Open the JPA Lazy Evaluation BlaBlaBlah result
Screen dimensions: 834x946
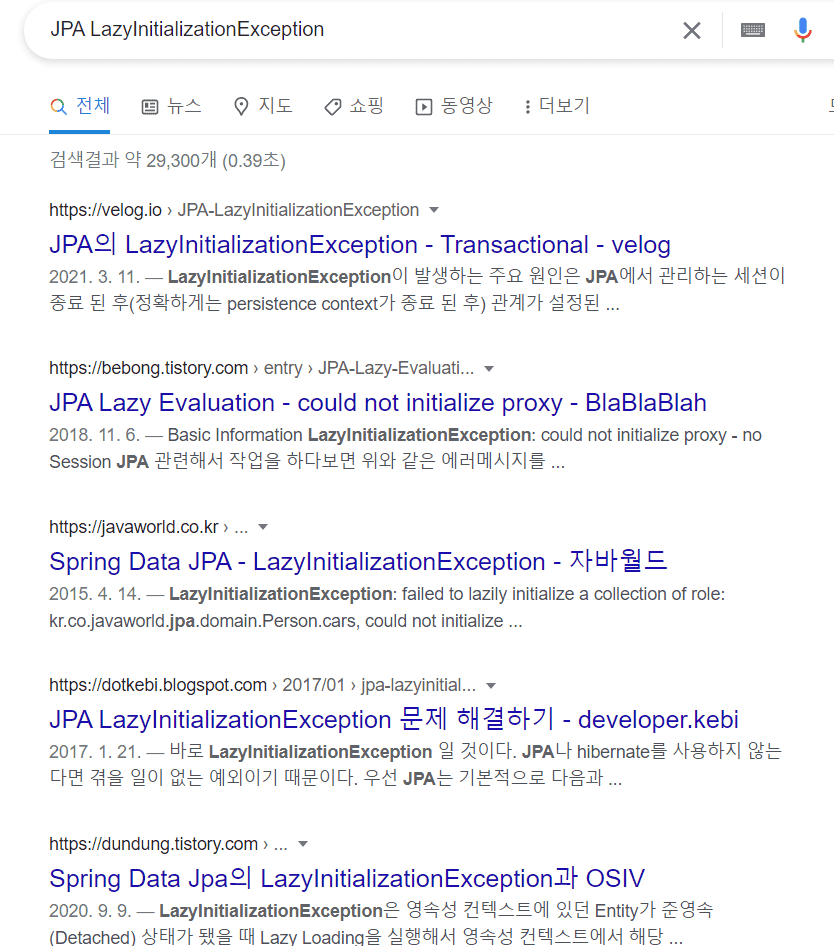click(378, 403)
